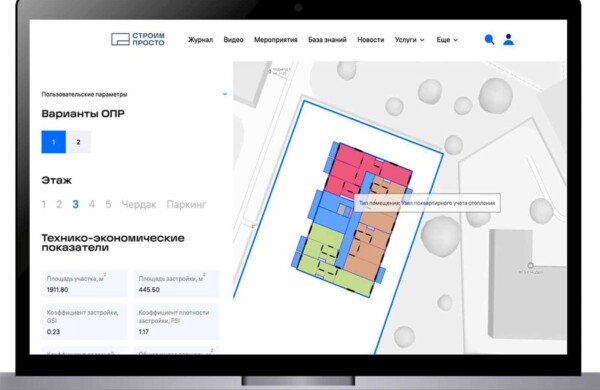Show the Паркинг level
Viewport: 600px width, 390px height.
point(186,205)
